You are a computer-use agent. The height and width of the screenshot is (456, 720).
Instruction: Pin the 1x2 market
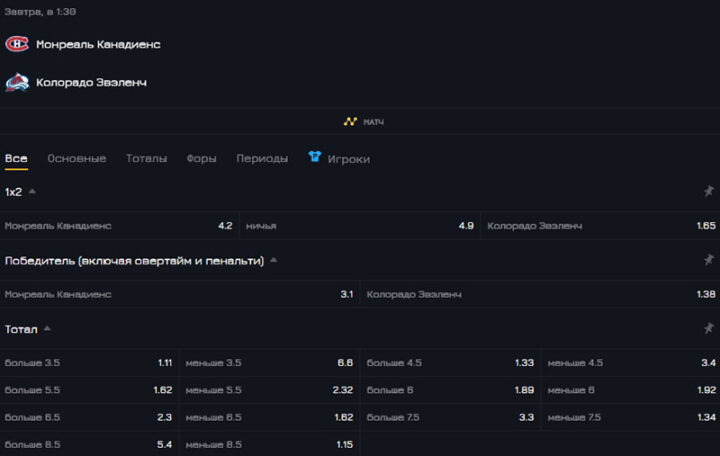point(709,191)
